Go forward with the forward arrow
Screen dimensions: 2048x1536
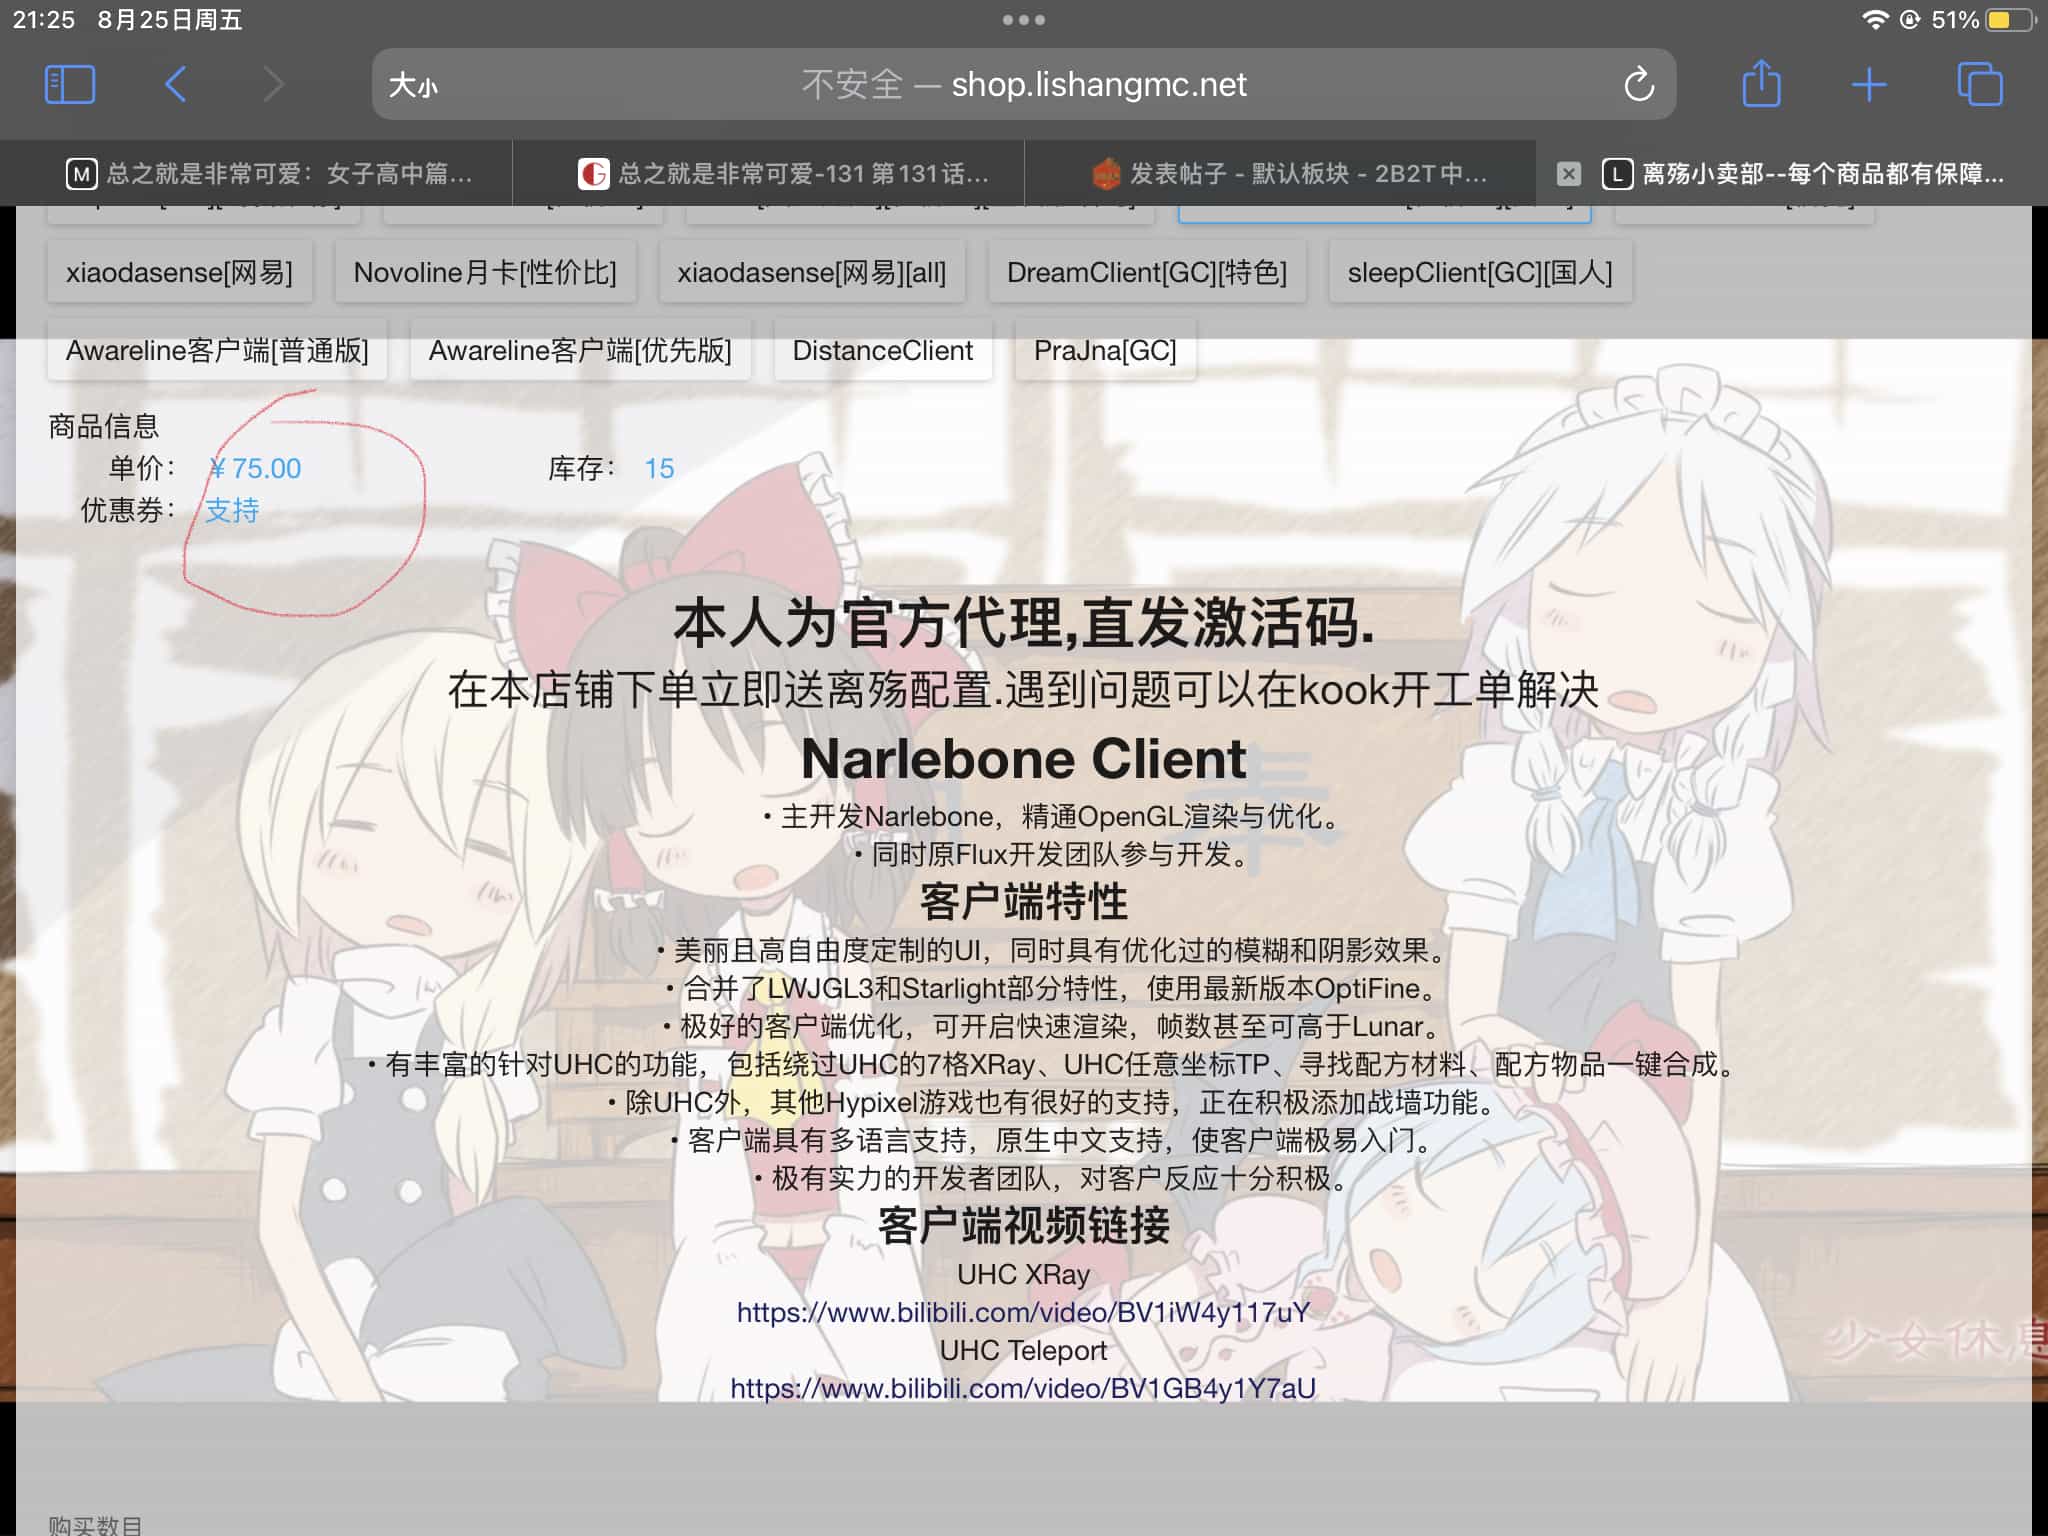click(x=273, y=84)
